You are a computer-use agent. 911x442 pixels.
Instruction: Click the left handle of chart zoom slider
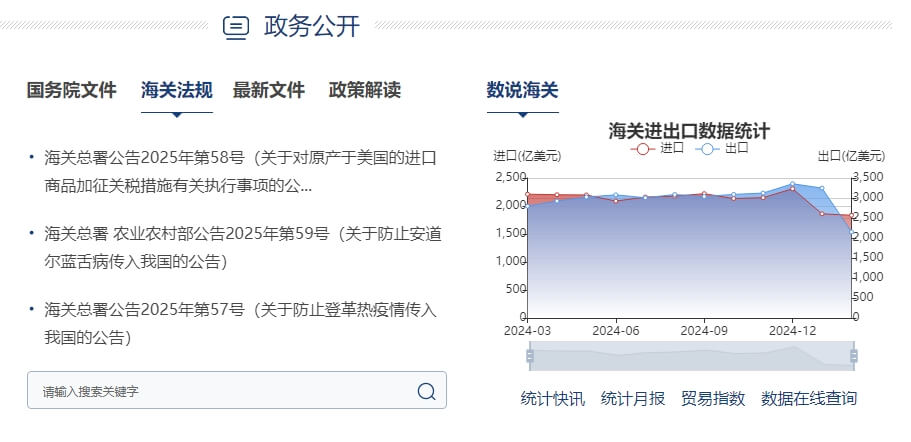coord(530,356)
